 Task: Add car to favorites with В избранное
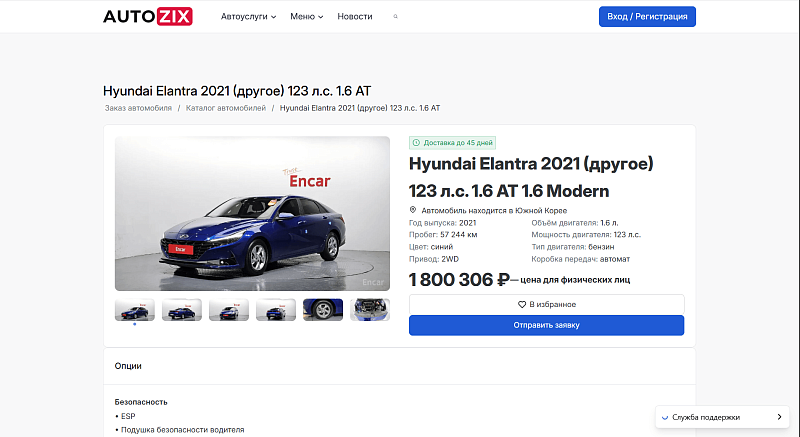coord(546,304)
